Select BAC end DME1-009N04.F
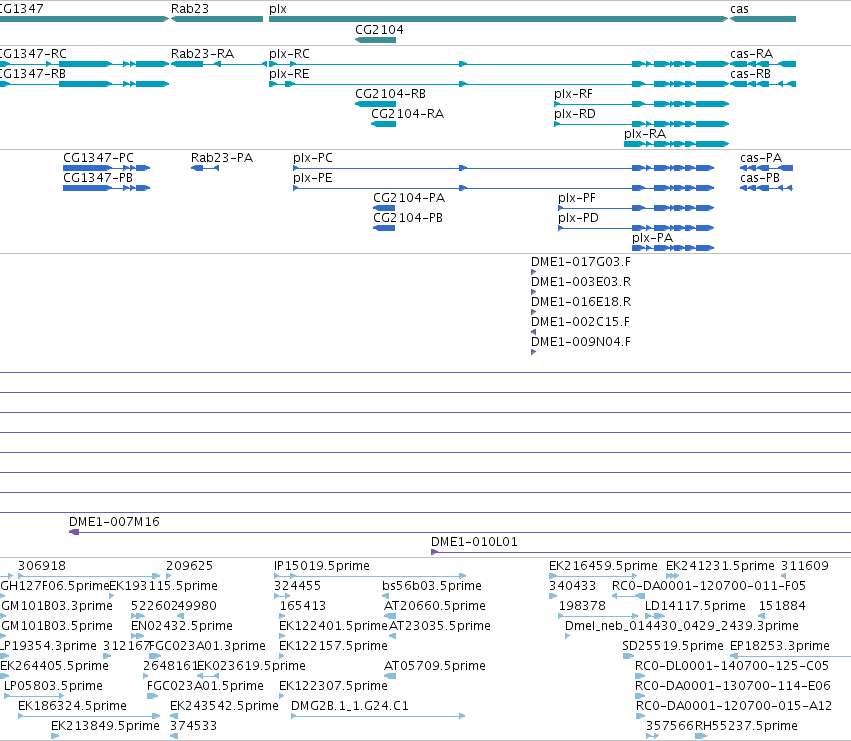The image size is (851, 741). coord(581,343)
